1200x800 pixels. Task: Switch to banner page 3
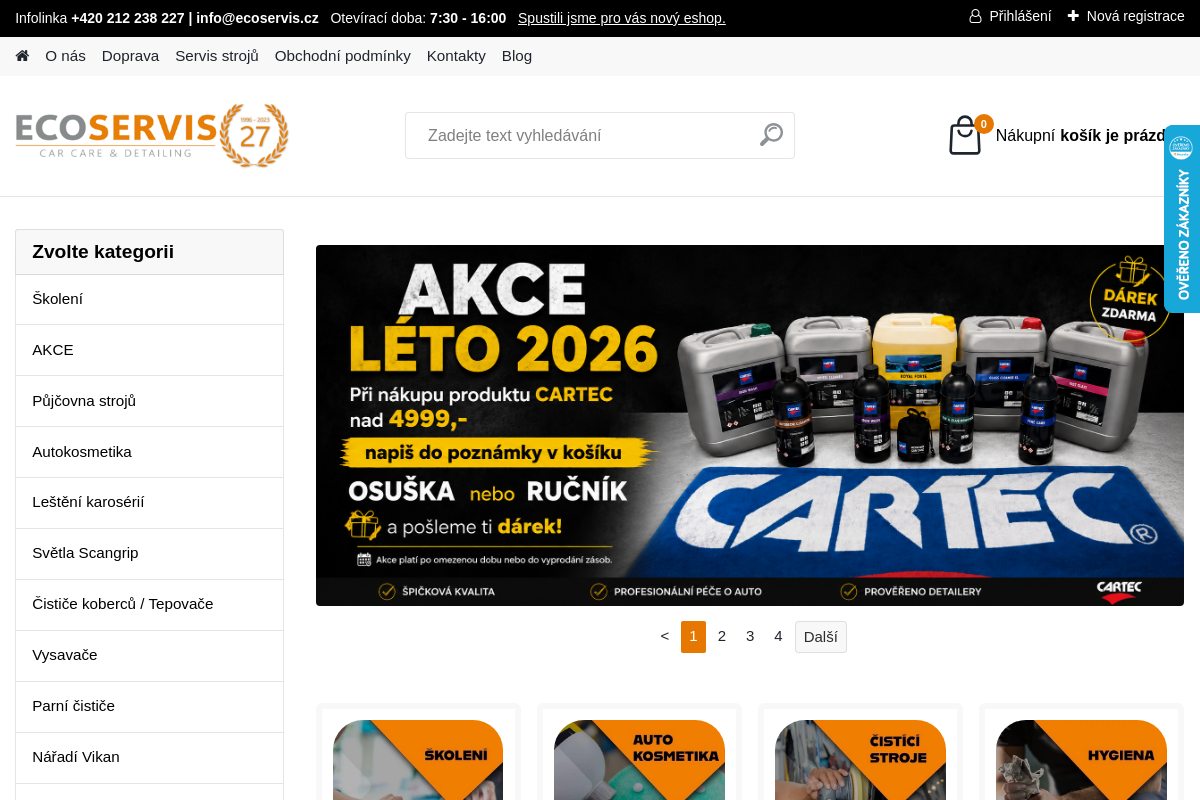point(750,636)
